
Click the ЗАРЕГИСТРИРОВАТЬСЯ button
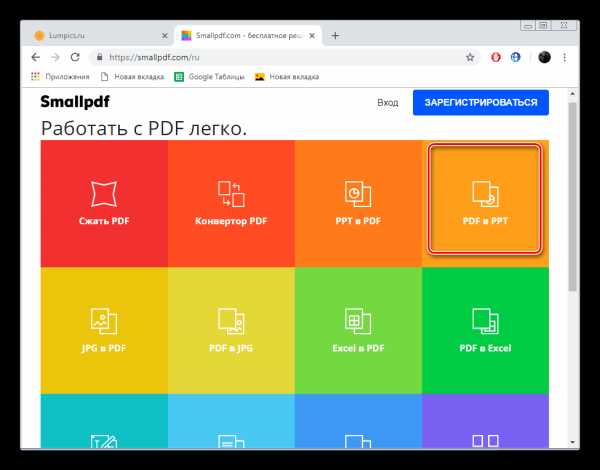481,103
